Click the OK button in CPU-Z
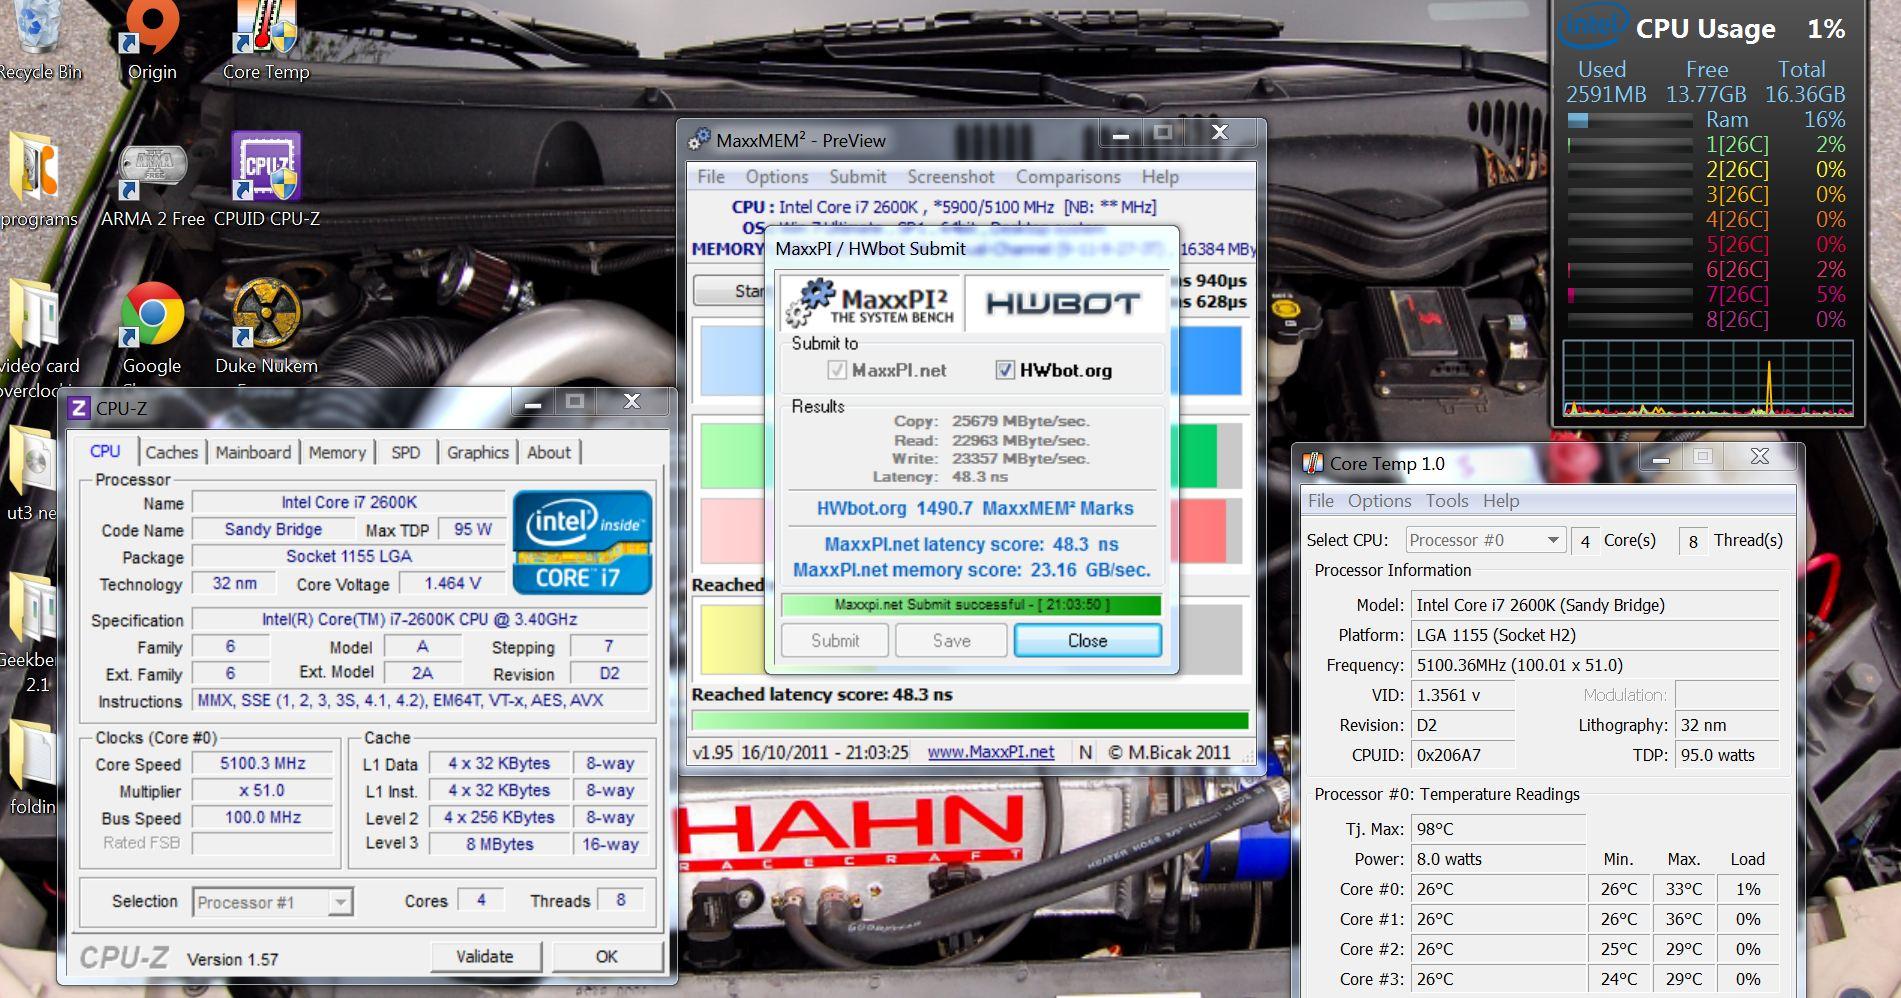Screen dimensions: 1901x998 coord(606,956)
